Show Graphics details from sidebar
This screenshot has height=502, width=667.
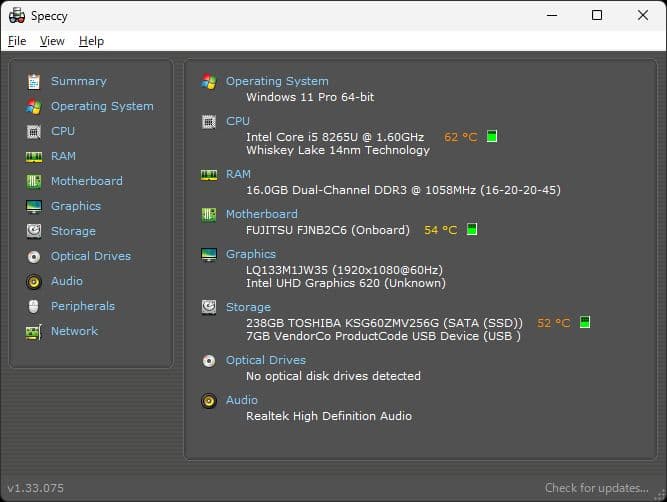click(76, 206)
